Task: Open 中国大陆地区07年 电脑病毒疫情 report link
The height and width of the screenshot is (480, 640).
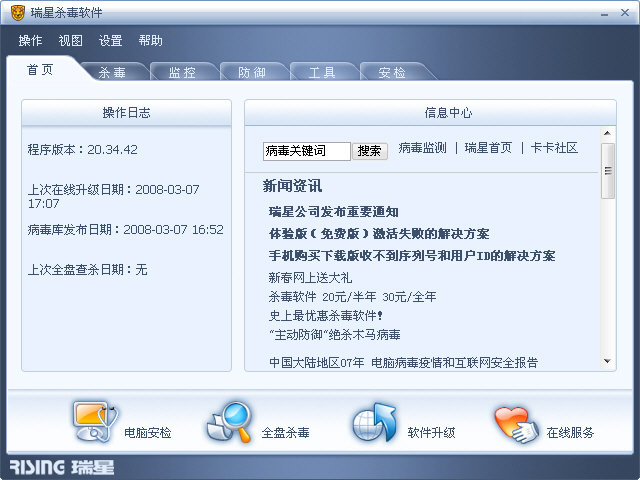Action: point(403,362)
